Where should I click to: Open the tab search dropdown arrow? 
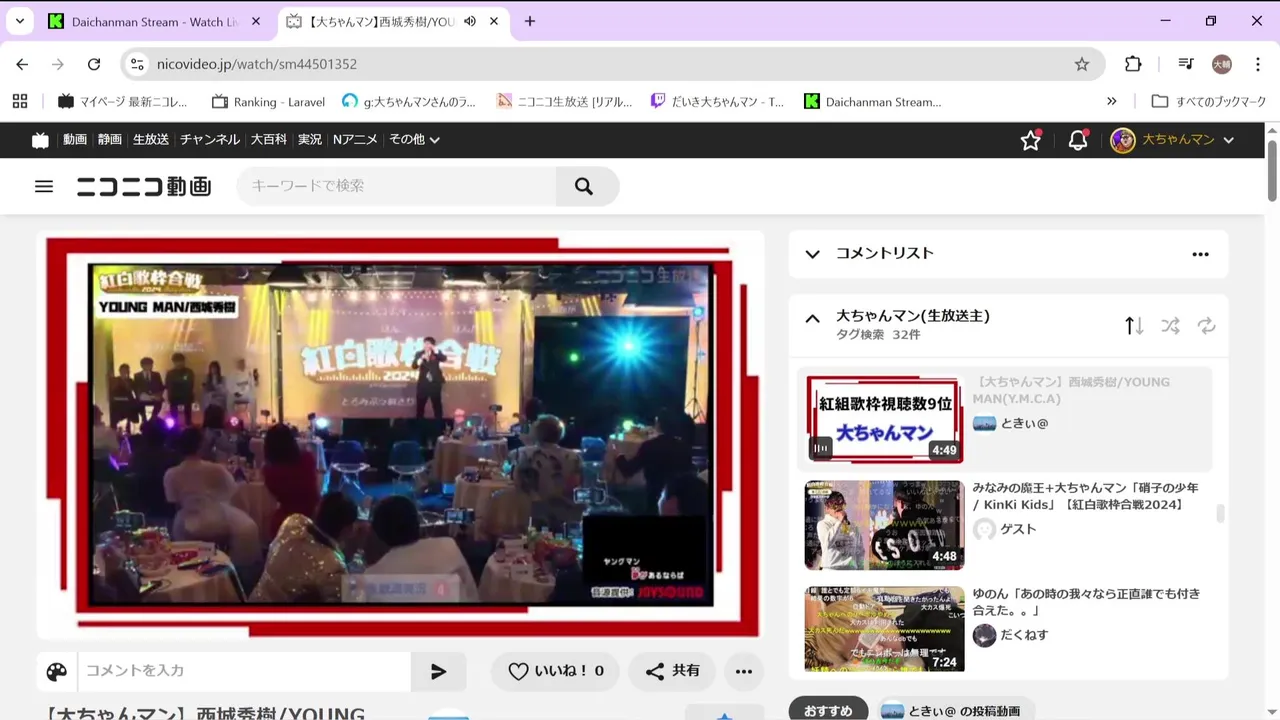(x=19, y=21)
